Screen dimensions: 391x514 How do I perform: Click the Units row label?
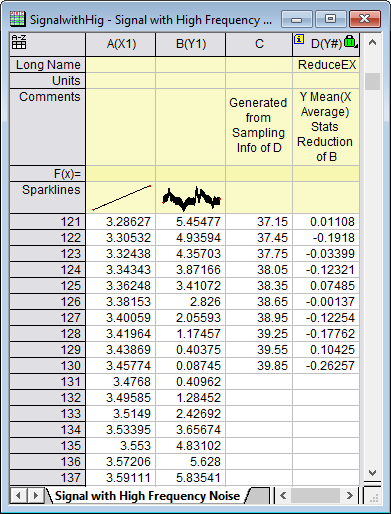coord(48,81)
